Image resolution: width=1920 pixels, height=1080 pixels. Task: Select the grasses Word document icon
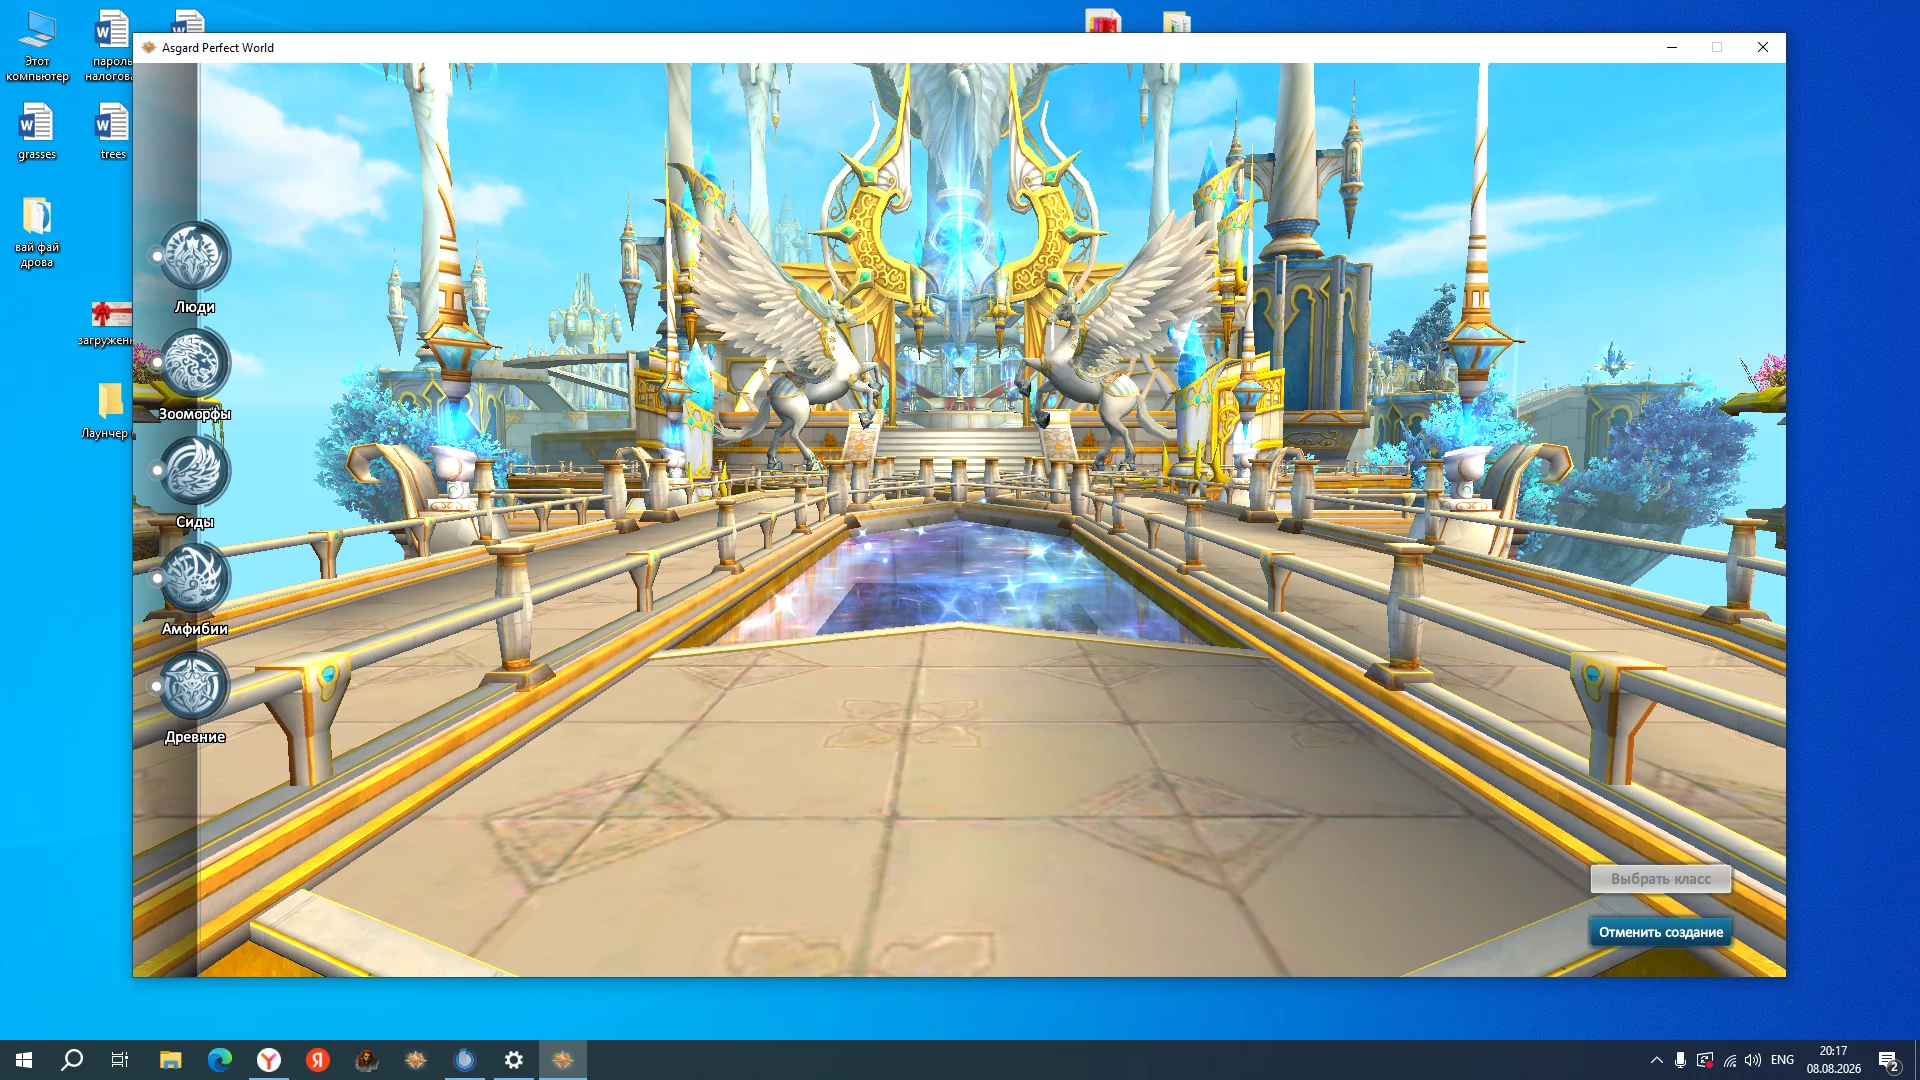click(37, 132)
